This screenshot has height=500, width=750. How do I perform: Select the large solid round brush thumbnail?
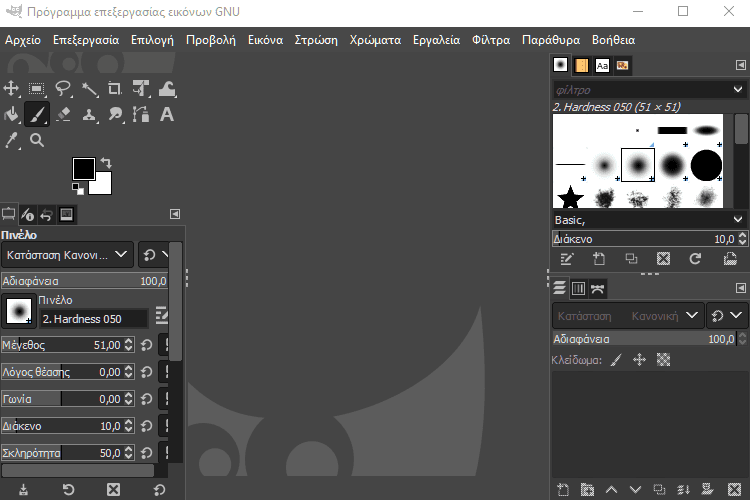click(706, 165)
